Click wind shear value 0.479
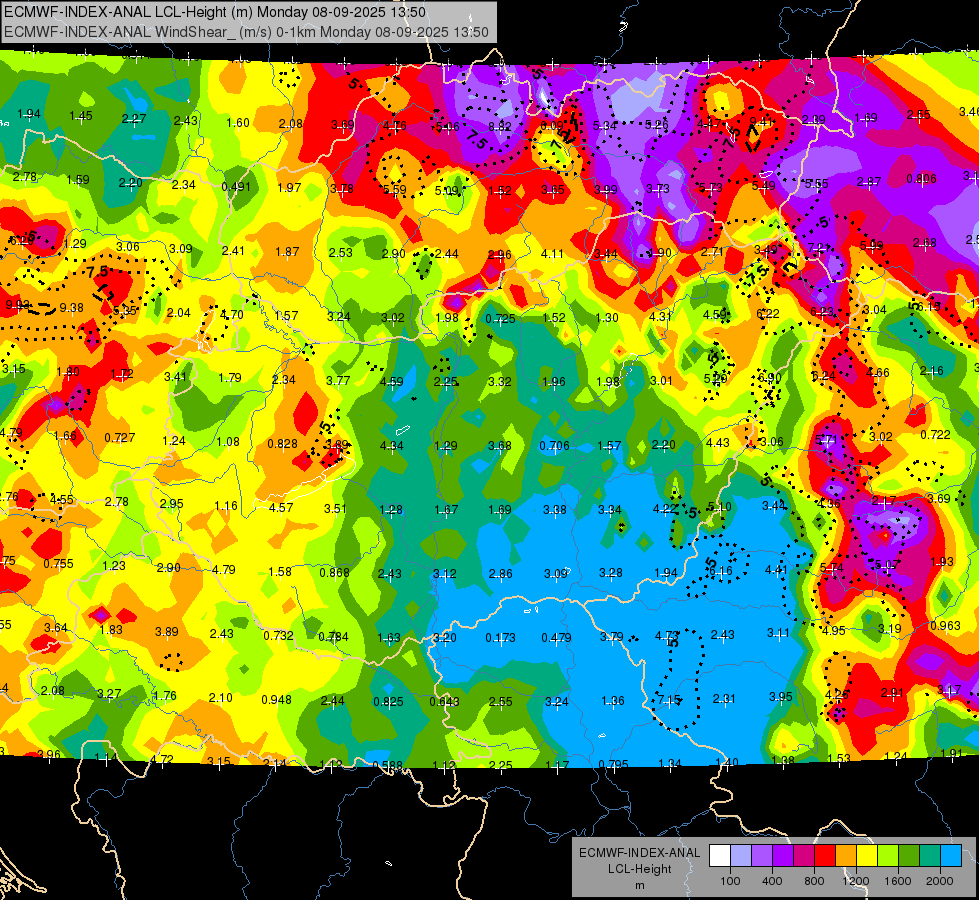Viewport: 979px width, 900px height. pyautogui.click(x=556, y=638)
